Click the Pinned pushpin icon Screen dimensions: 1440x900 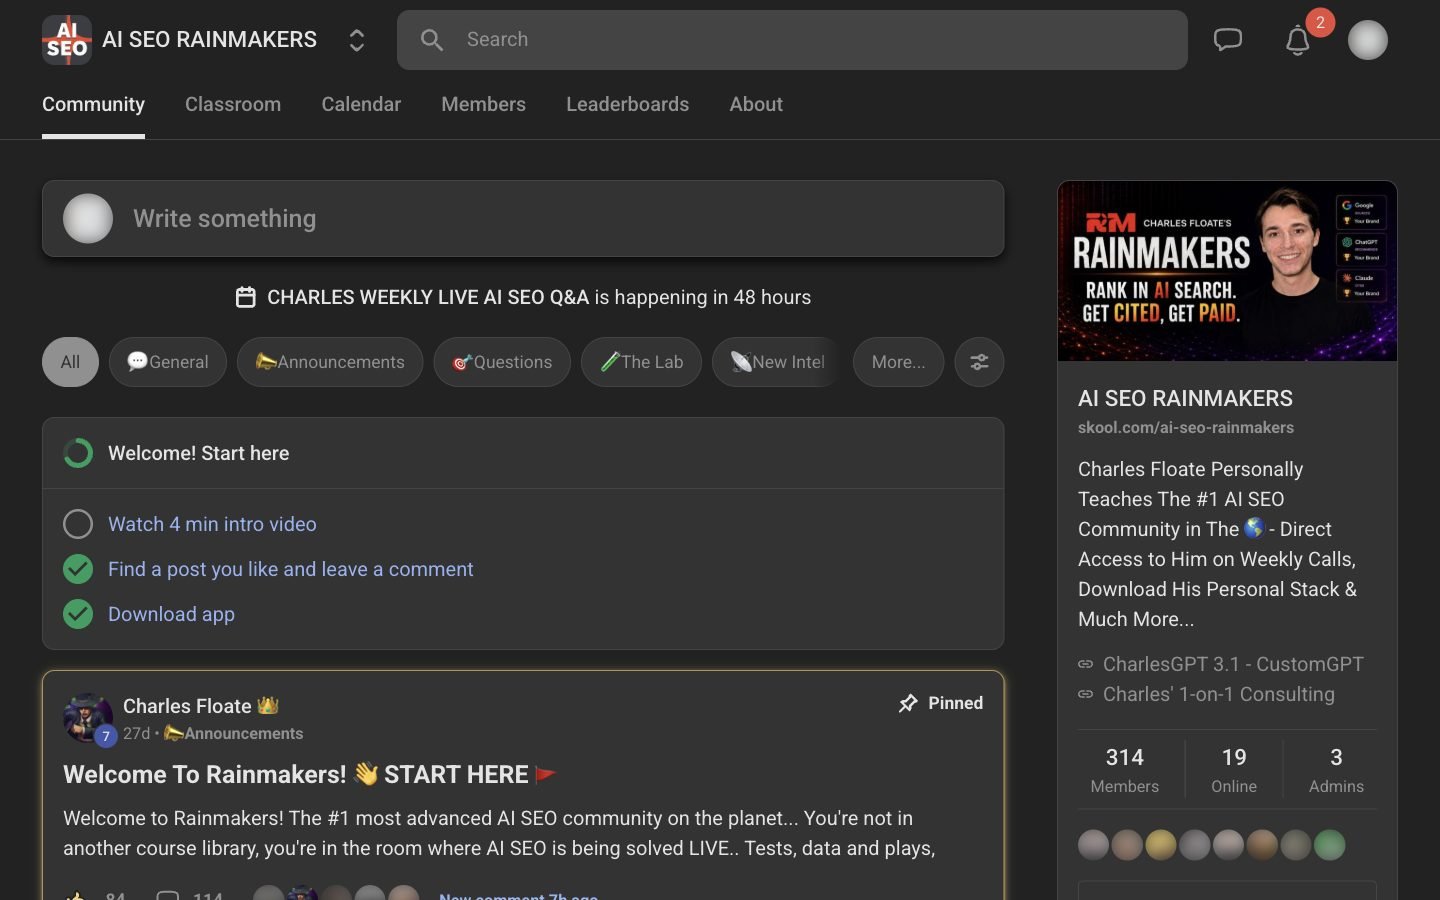908,703
